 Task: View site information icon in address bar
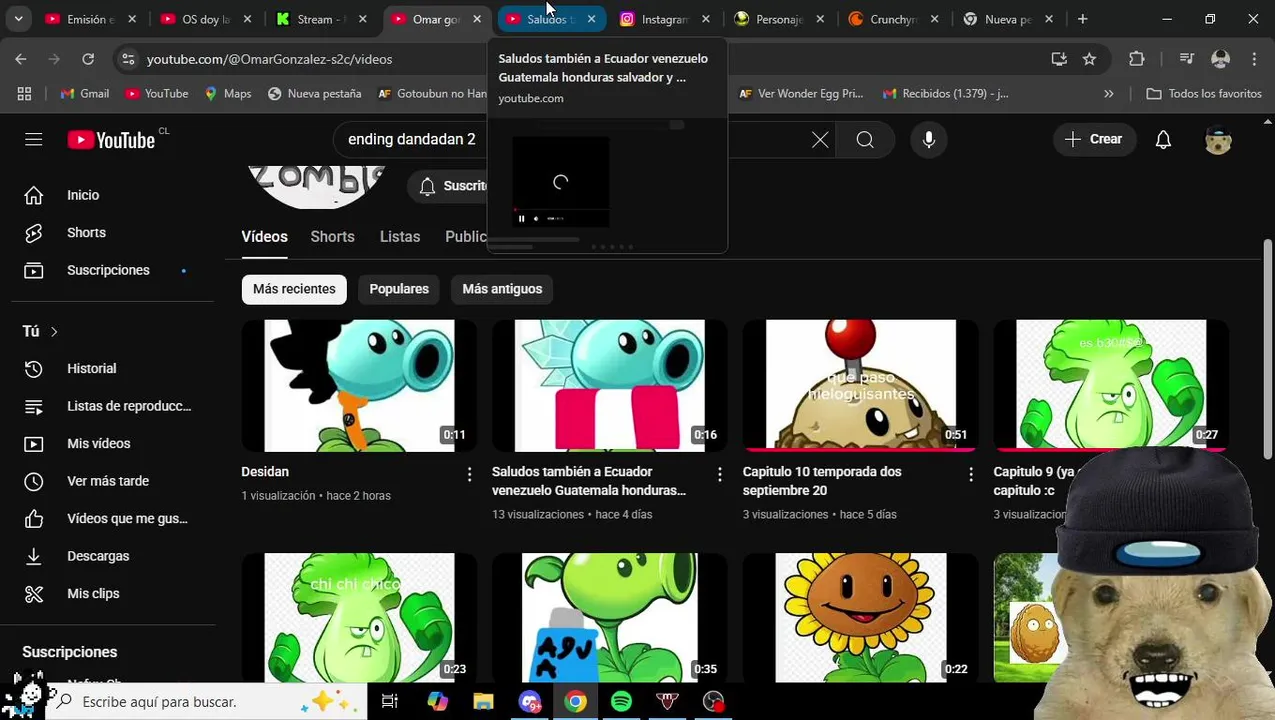[x=128, y=59]
